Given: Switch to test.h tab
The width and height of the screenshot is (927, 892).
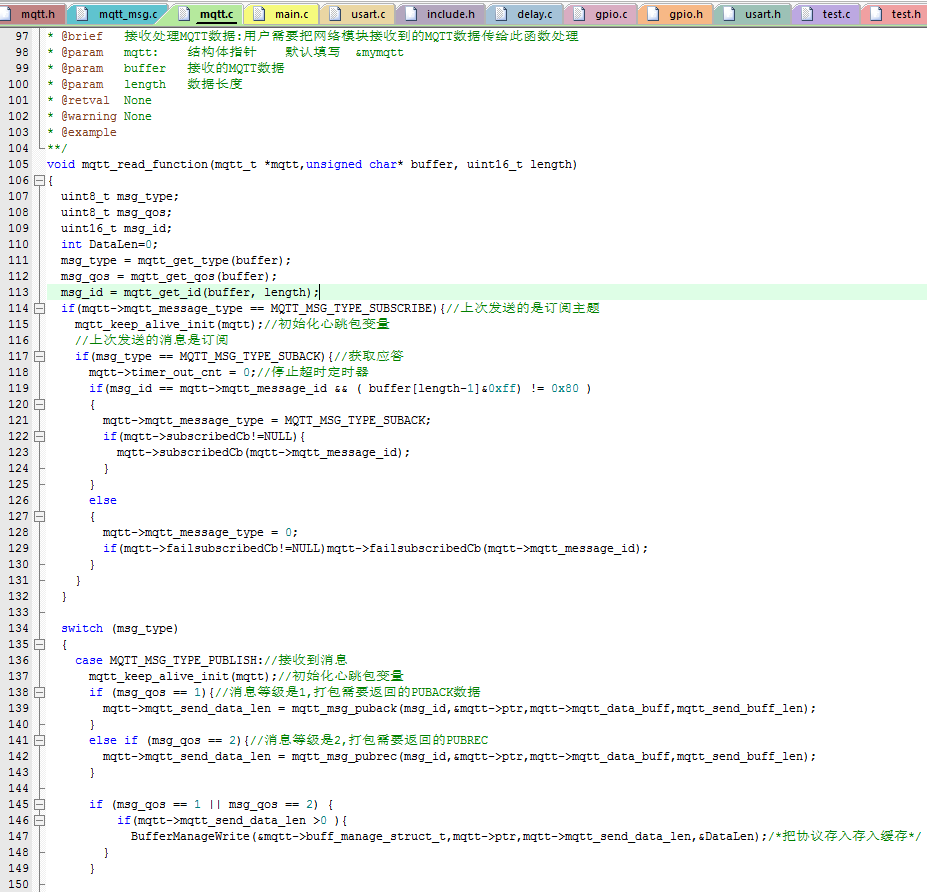Looking at the screenshot, I should [894, 14].
